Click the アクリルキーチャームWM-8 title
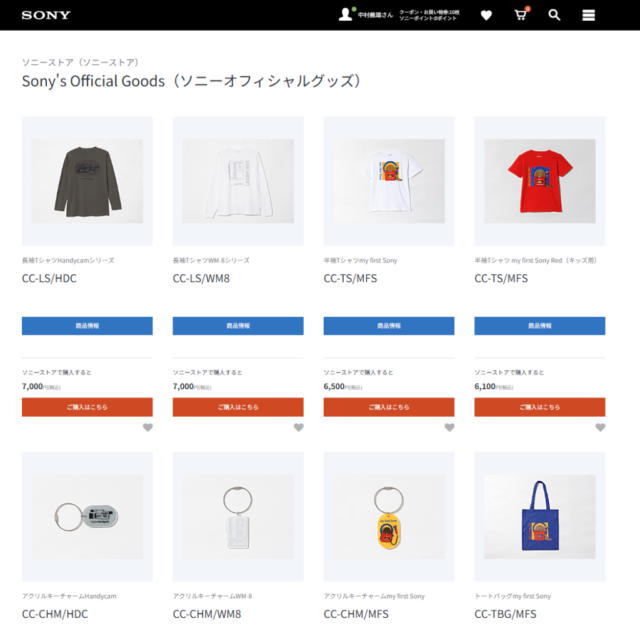Screen dimensions: 640x641 pyautogui.click(x=212, y=596)
